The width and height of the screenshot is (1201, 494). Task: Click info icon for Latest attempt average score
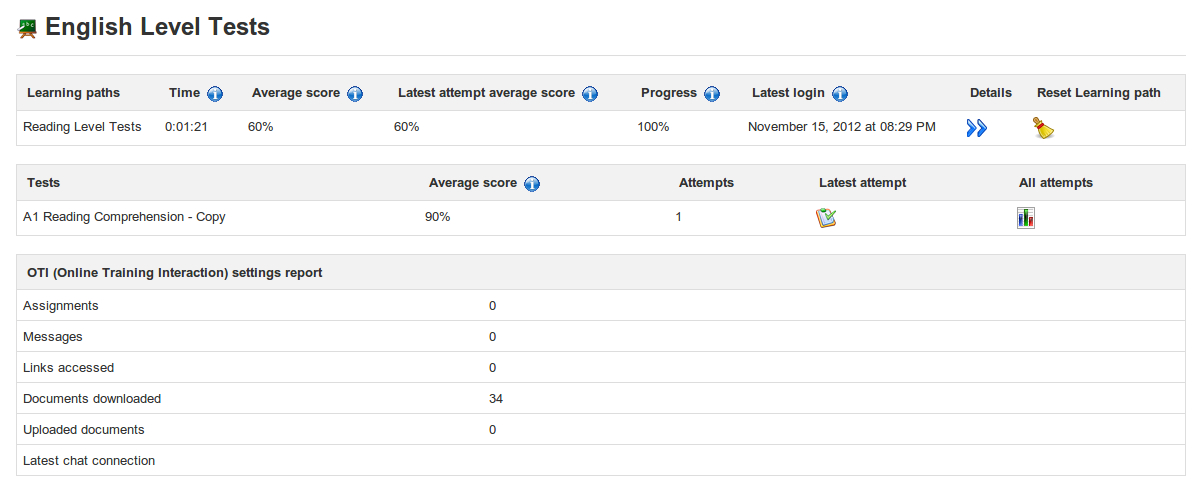[x=590, y=94]
